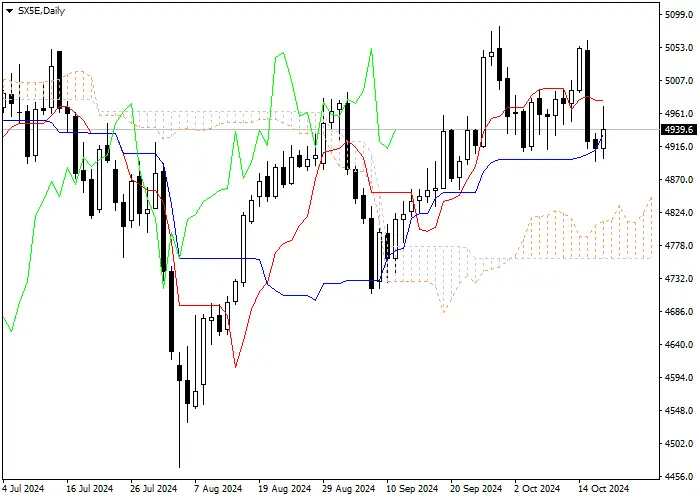The height and width of the screenshot is (500, 700).
Task: Select date label 2 Oct 2024
Action: point(537,489)
